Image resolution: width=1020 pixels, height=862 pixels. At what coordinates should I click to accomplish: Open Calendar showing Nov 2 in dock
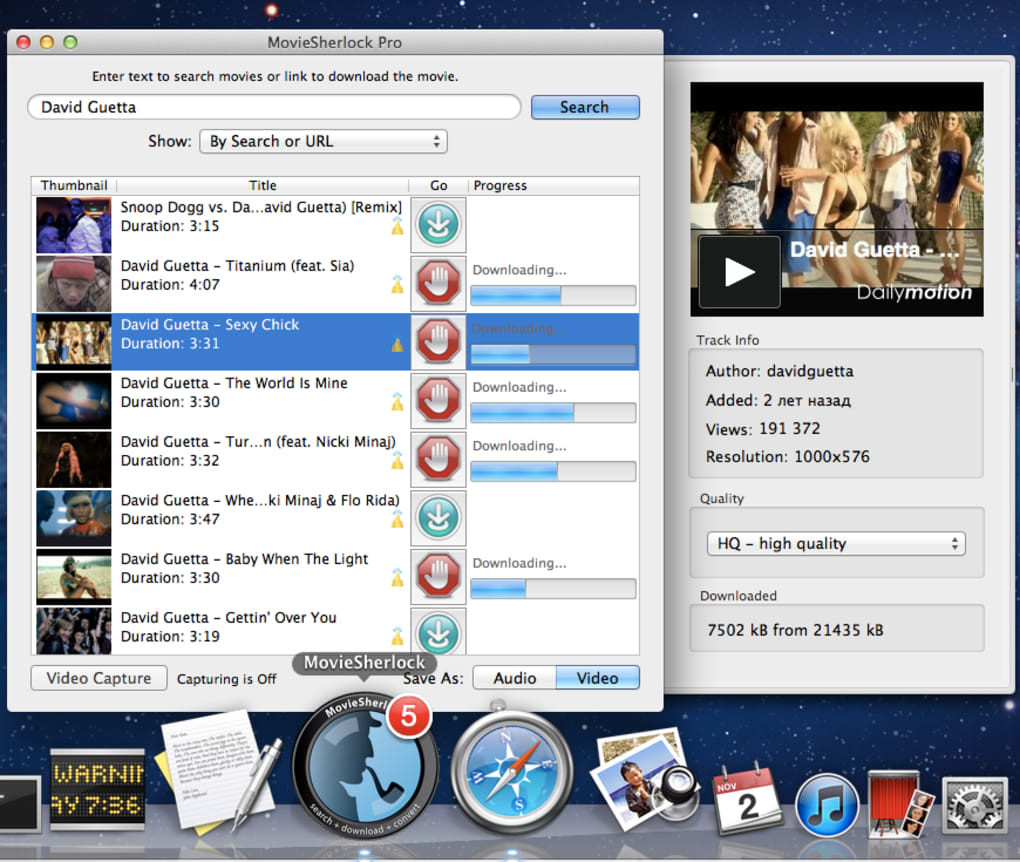(747, 799)
